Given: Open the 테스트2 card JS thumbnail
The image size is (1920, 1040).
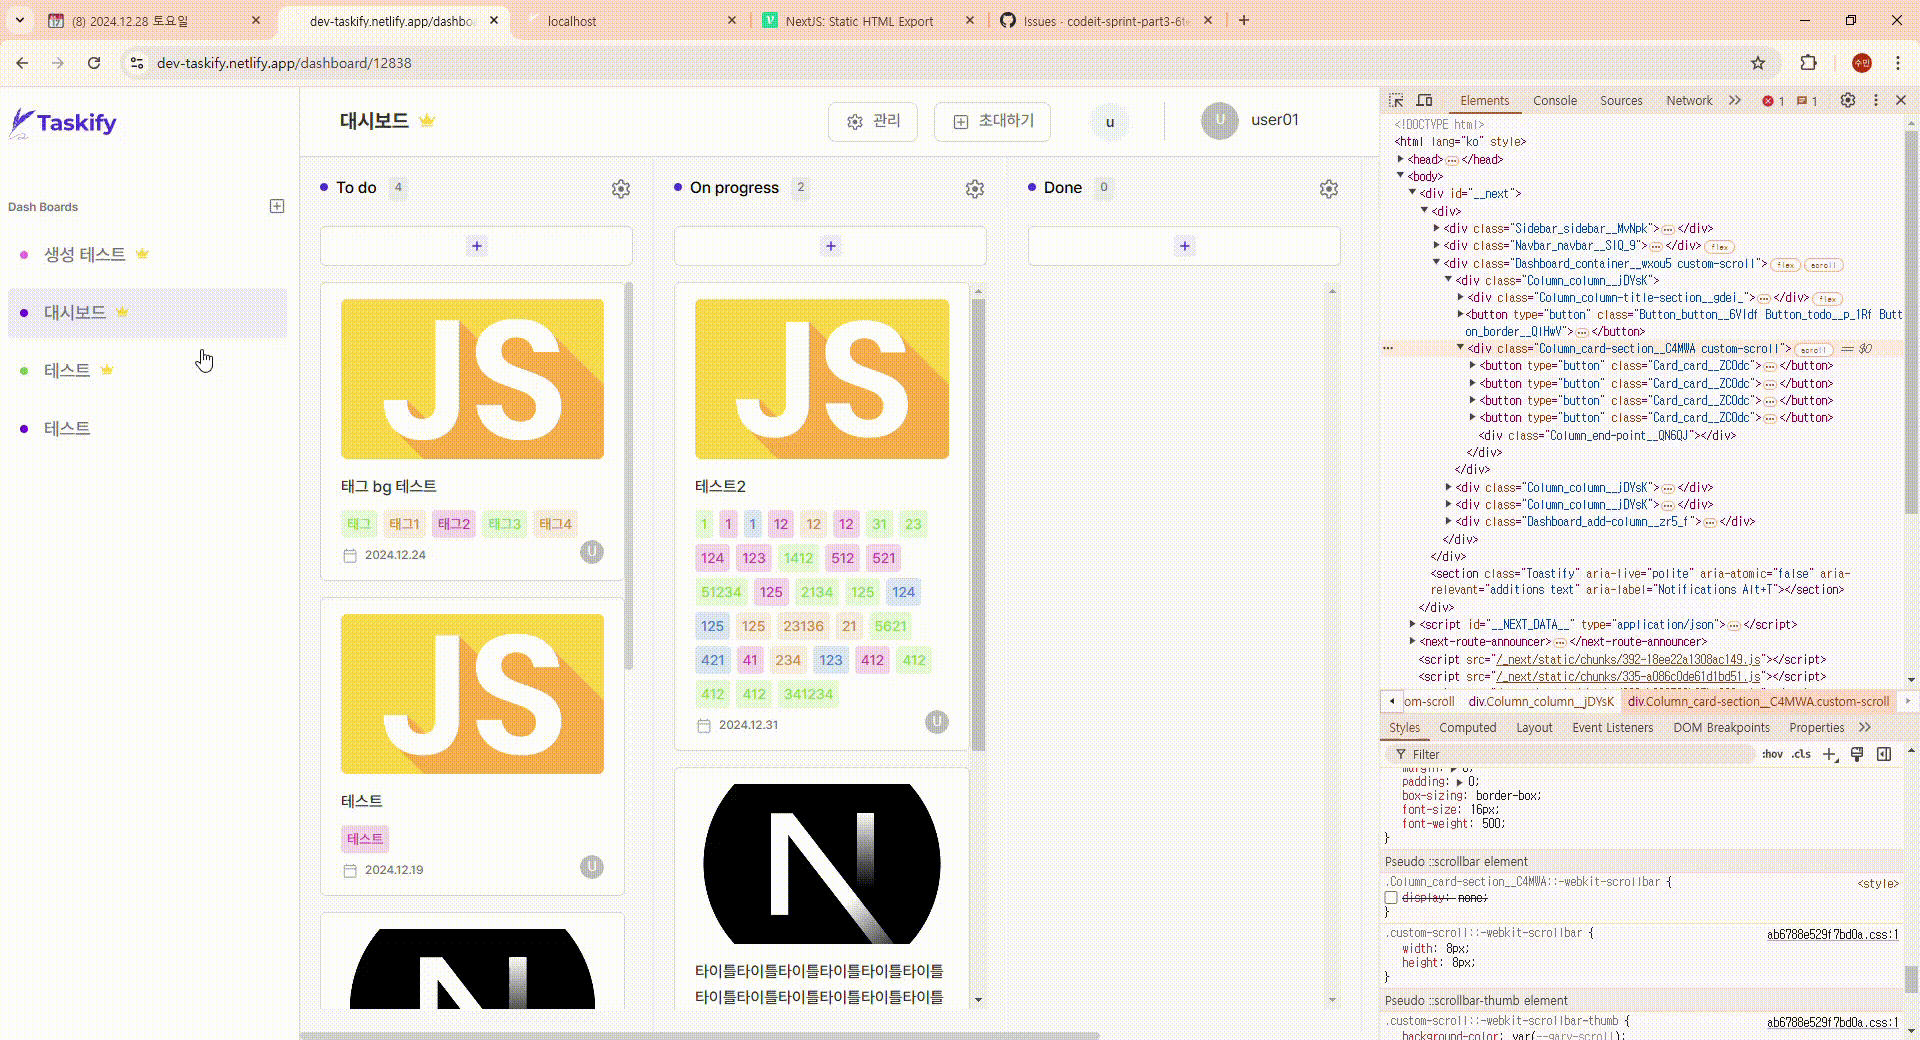Looking at the screenshot, I should [x=822, y=379].
